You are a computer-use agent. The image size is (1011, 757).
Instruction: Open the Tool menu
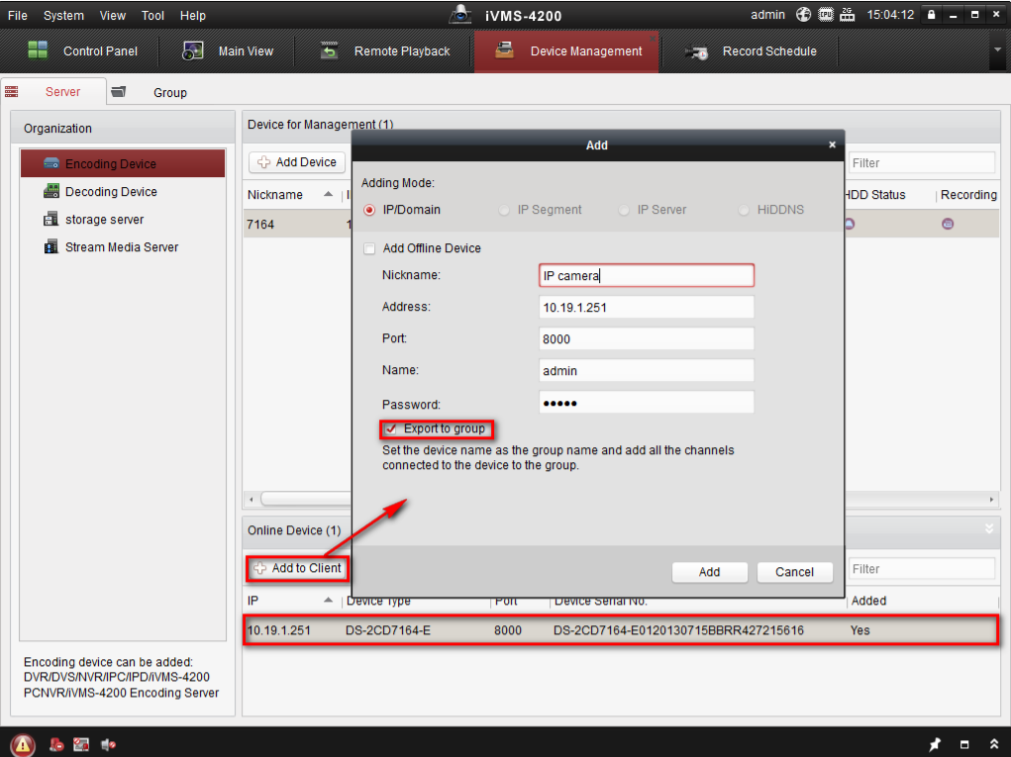tap(153, 15)
